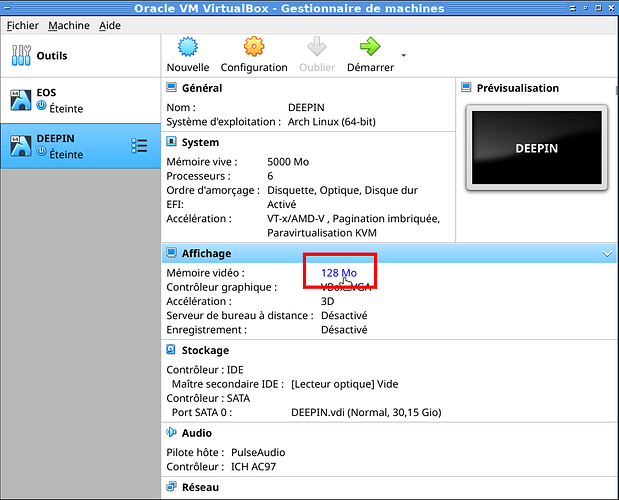Click the Arch Linux (64-bit) value
The height and width of the screenshot is (500, 619).
point(332,122)
